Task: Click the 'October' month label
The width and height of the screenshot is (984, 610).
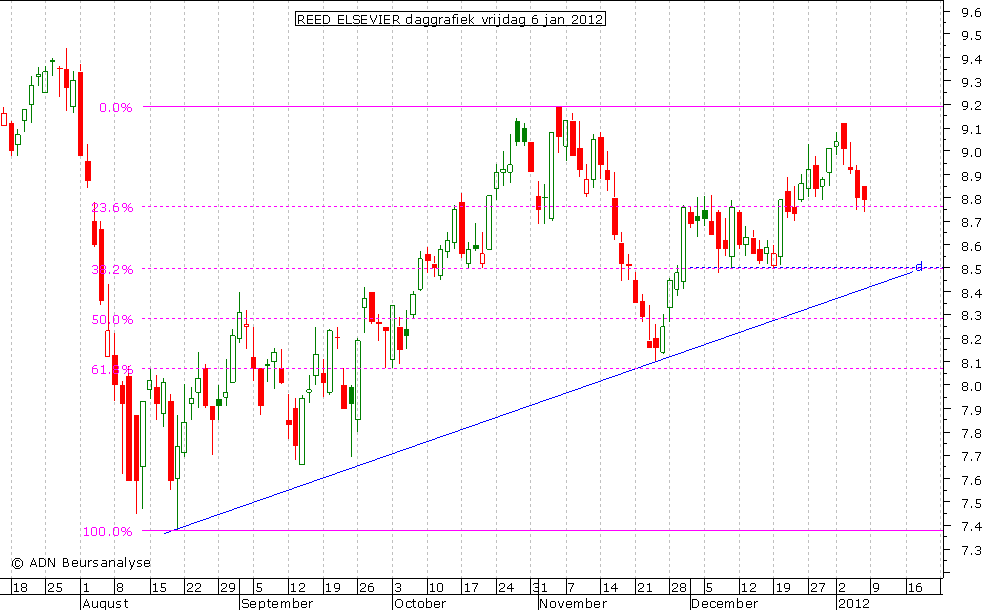Action: (420, 603)
